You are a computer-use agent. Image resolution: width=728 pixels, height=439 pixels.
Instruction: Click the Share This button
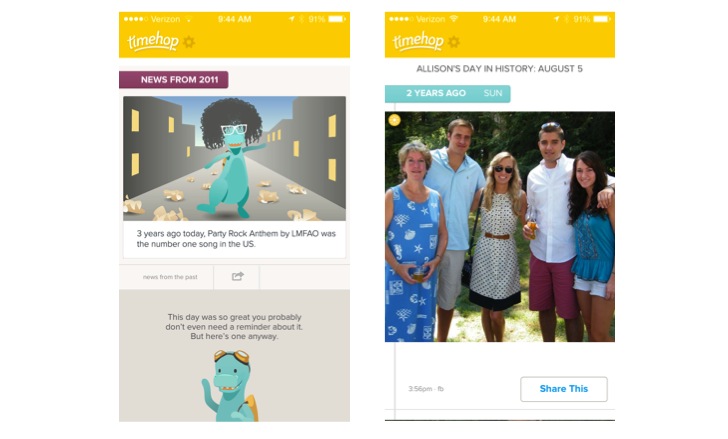pyautogui.click(x=564, y=389)
